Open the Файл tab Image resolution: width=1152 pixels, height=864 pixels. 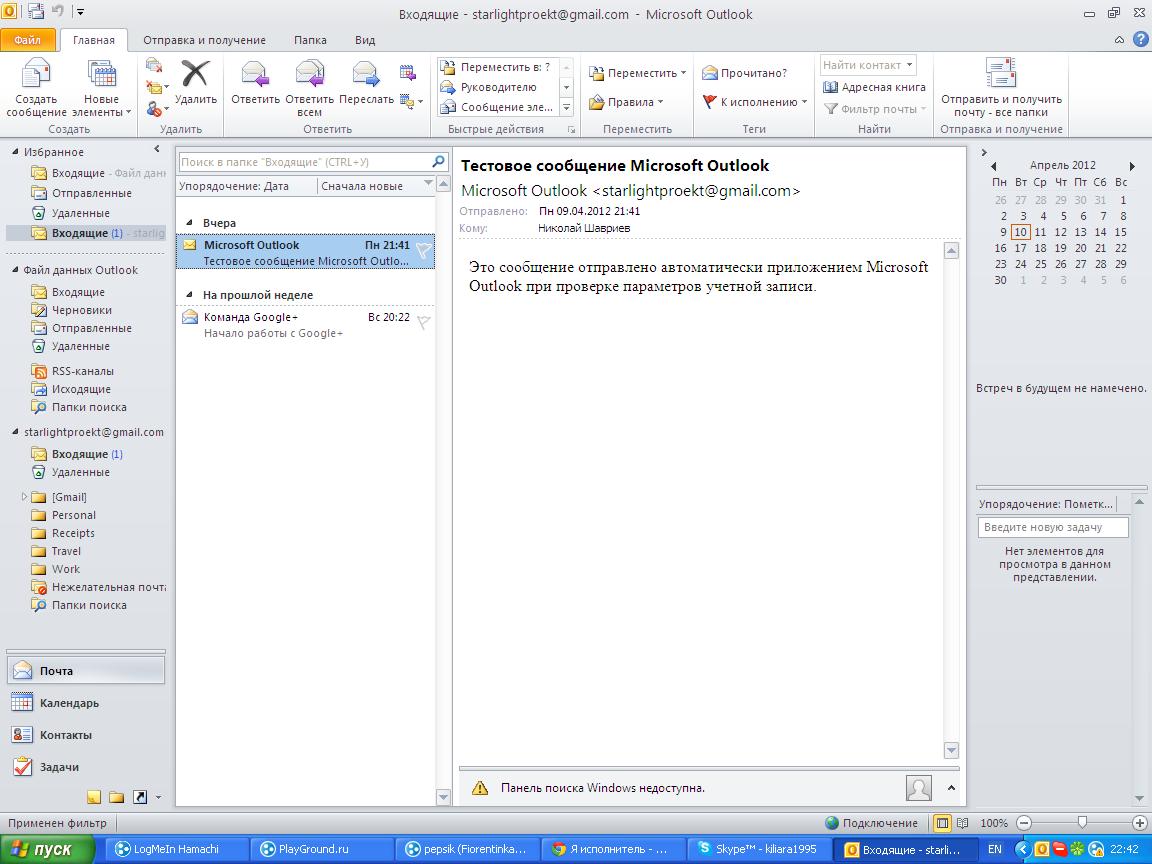(27, 40)
